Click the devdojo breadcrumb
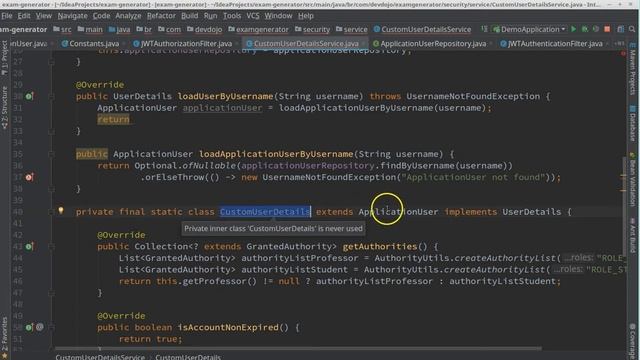640x360 pixels. coord(204,29)
